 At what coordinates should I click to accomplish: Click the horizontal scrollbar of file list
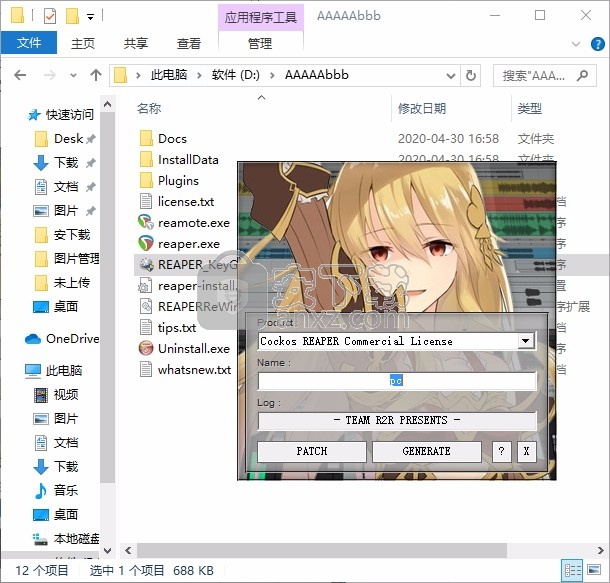coord(322,550)
